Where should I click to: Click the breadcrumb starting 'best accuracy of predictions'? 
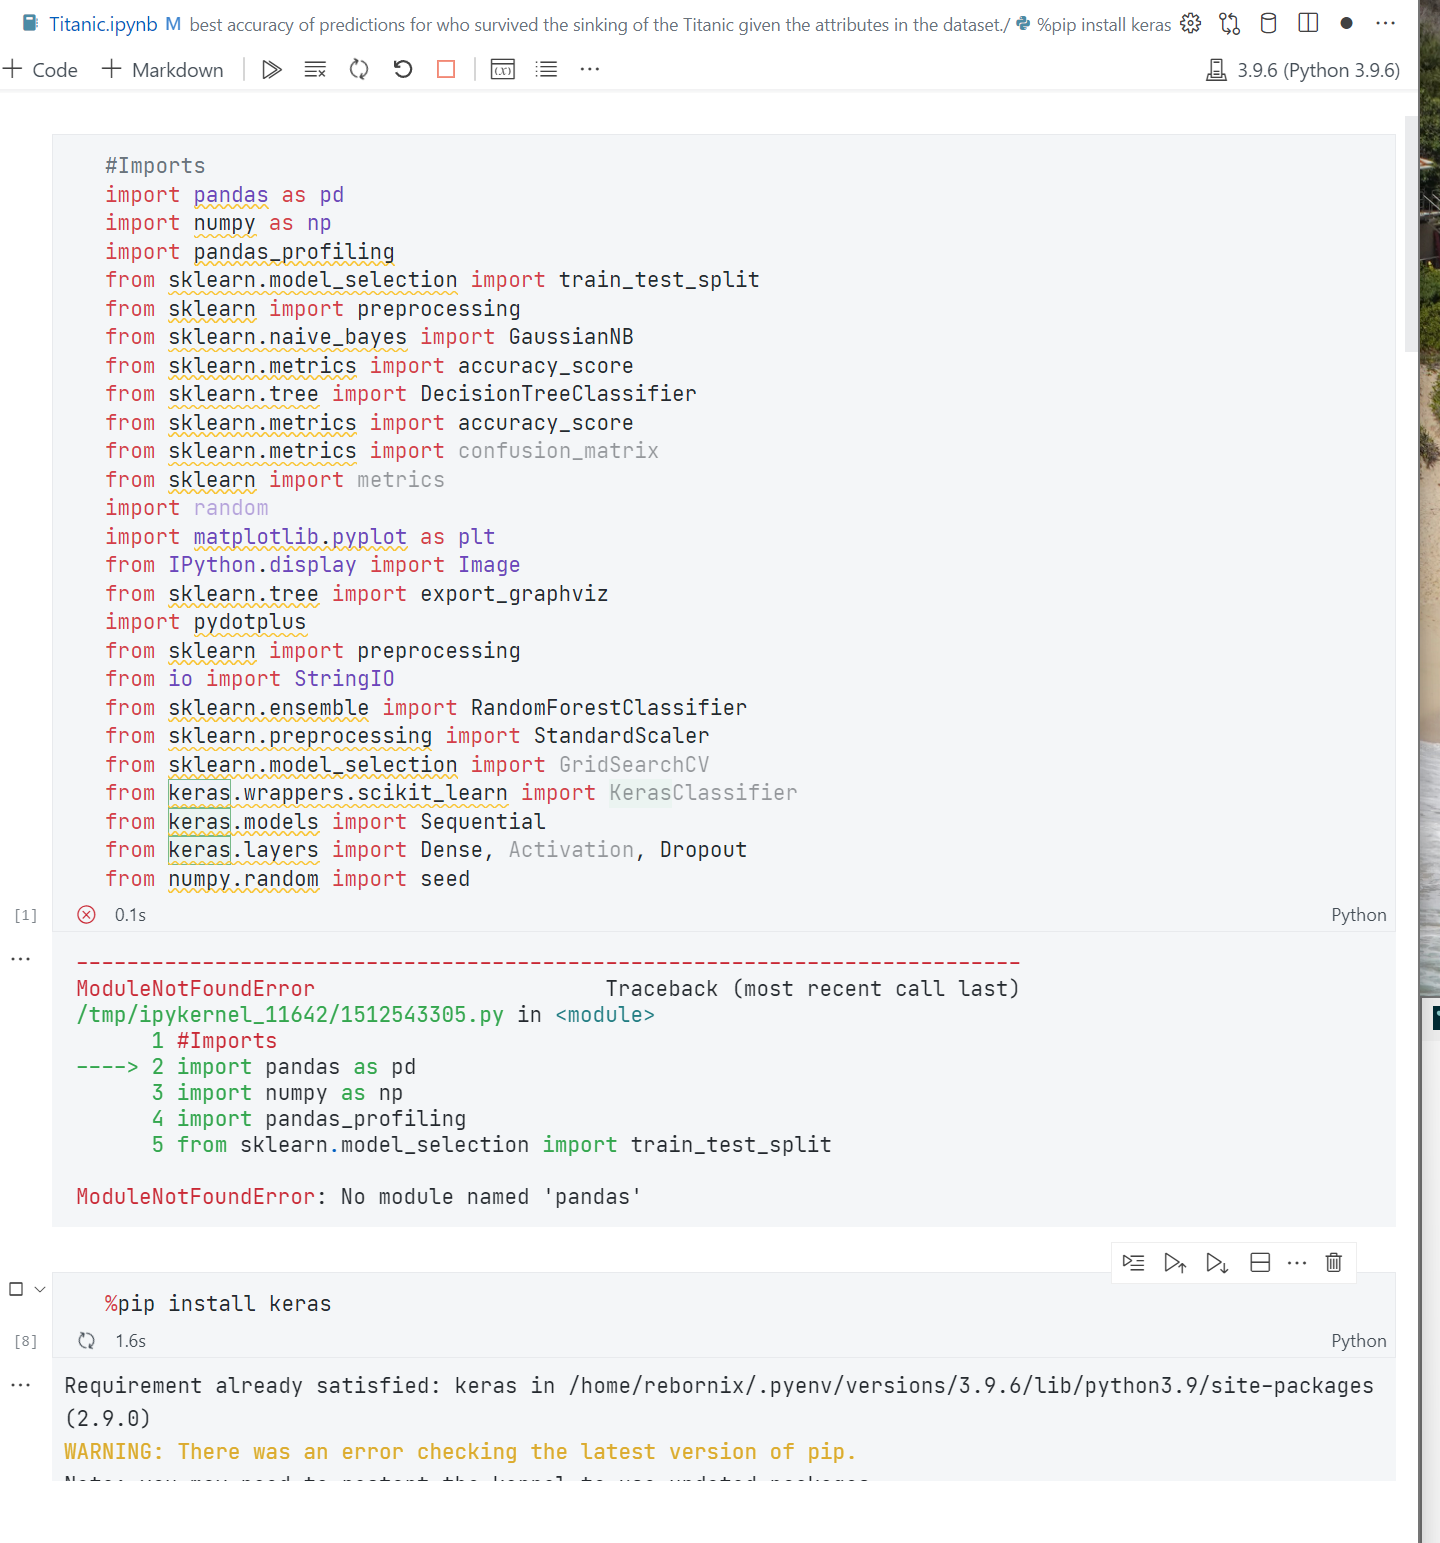click(x=599, y=24)
